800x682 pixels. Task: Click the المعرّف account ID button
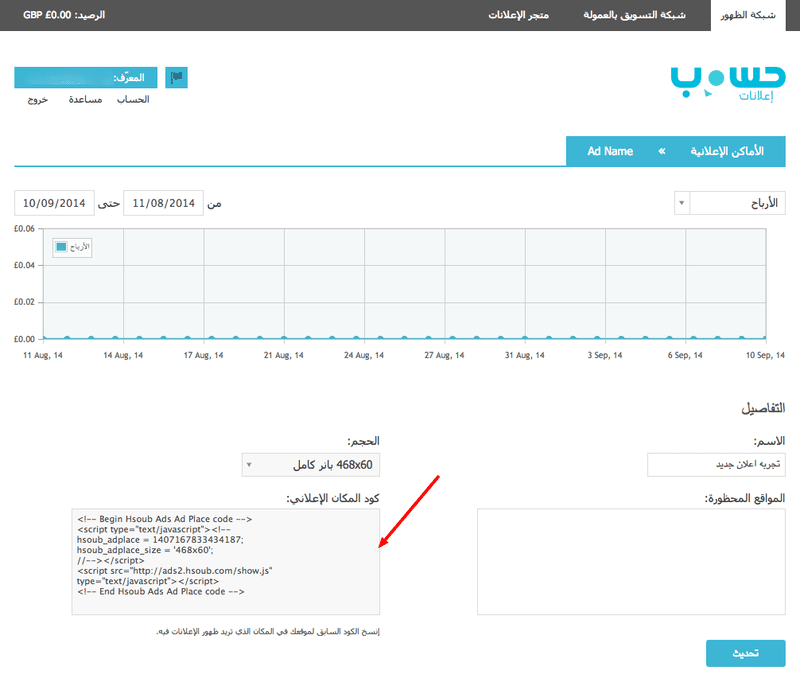click(x=86, y=78)
